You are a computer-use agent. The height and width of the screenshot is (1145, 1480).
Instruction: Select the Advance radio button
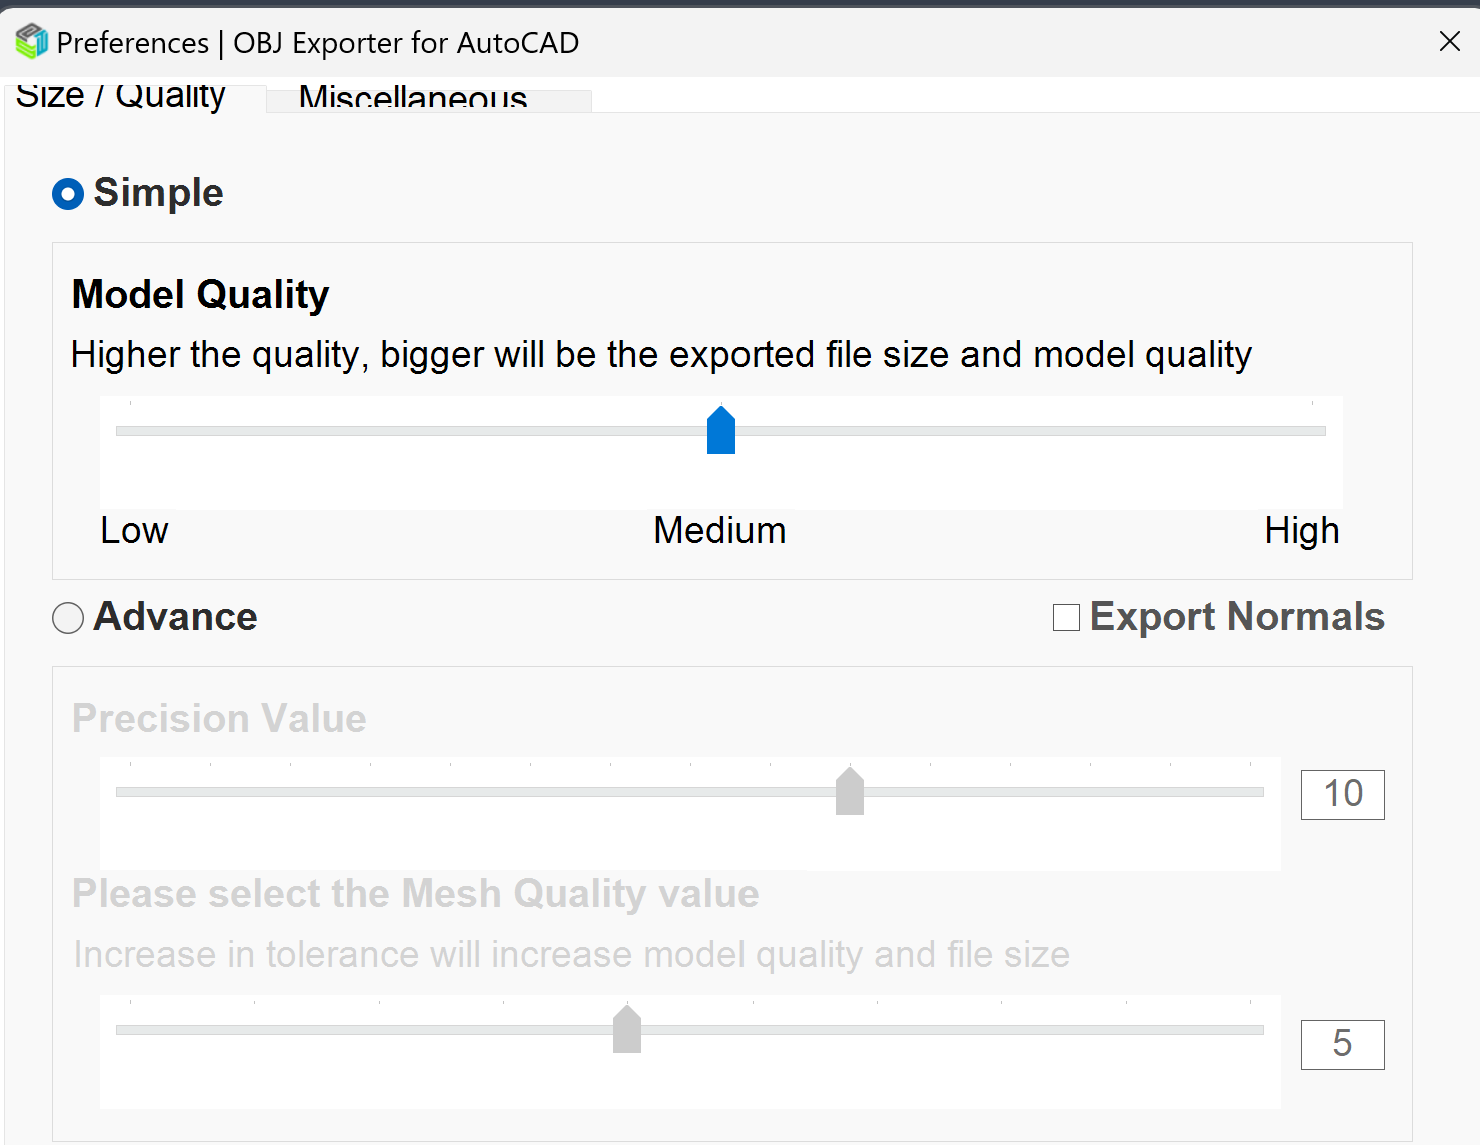[x=68, y=618]
